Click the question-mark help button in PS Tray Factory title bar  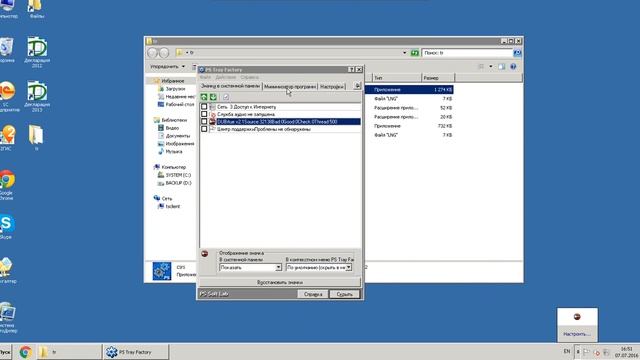pos(351,70)
